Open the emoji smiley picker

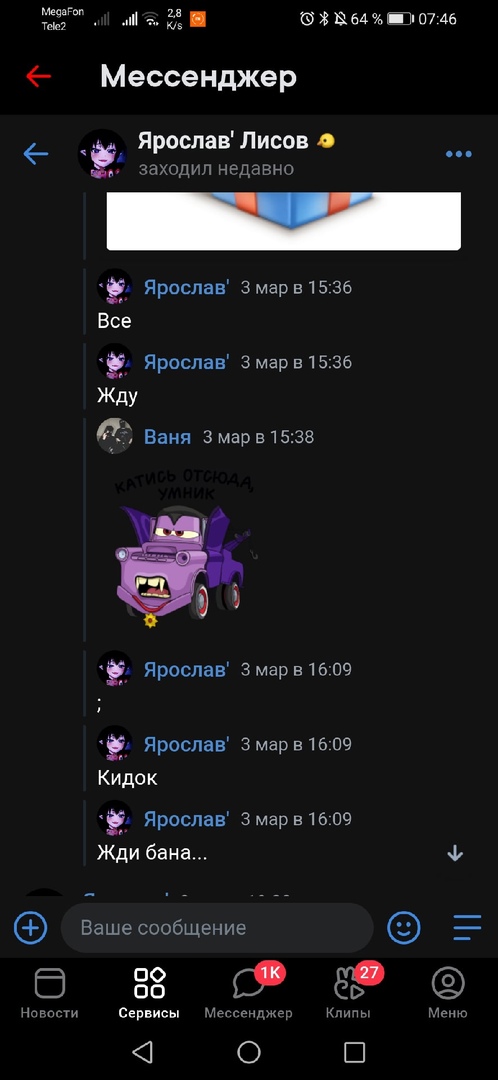click(404, 928)
